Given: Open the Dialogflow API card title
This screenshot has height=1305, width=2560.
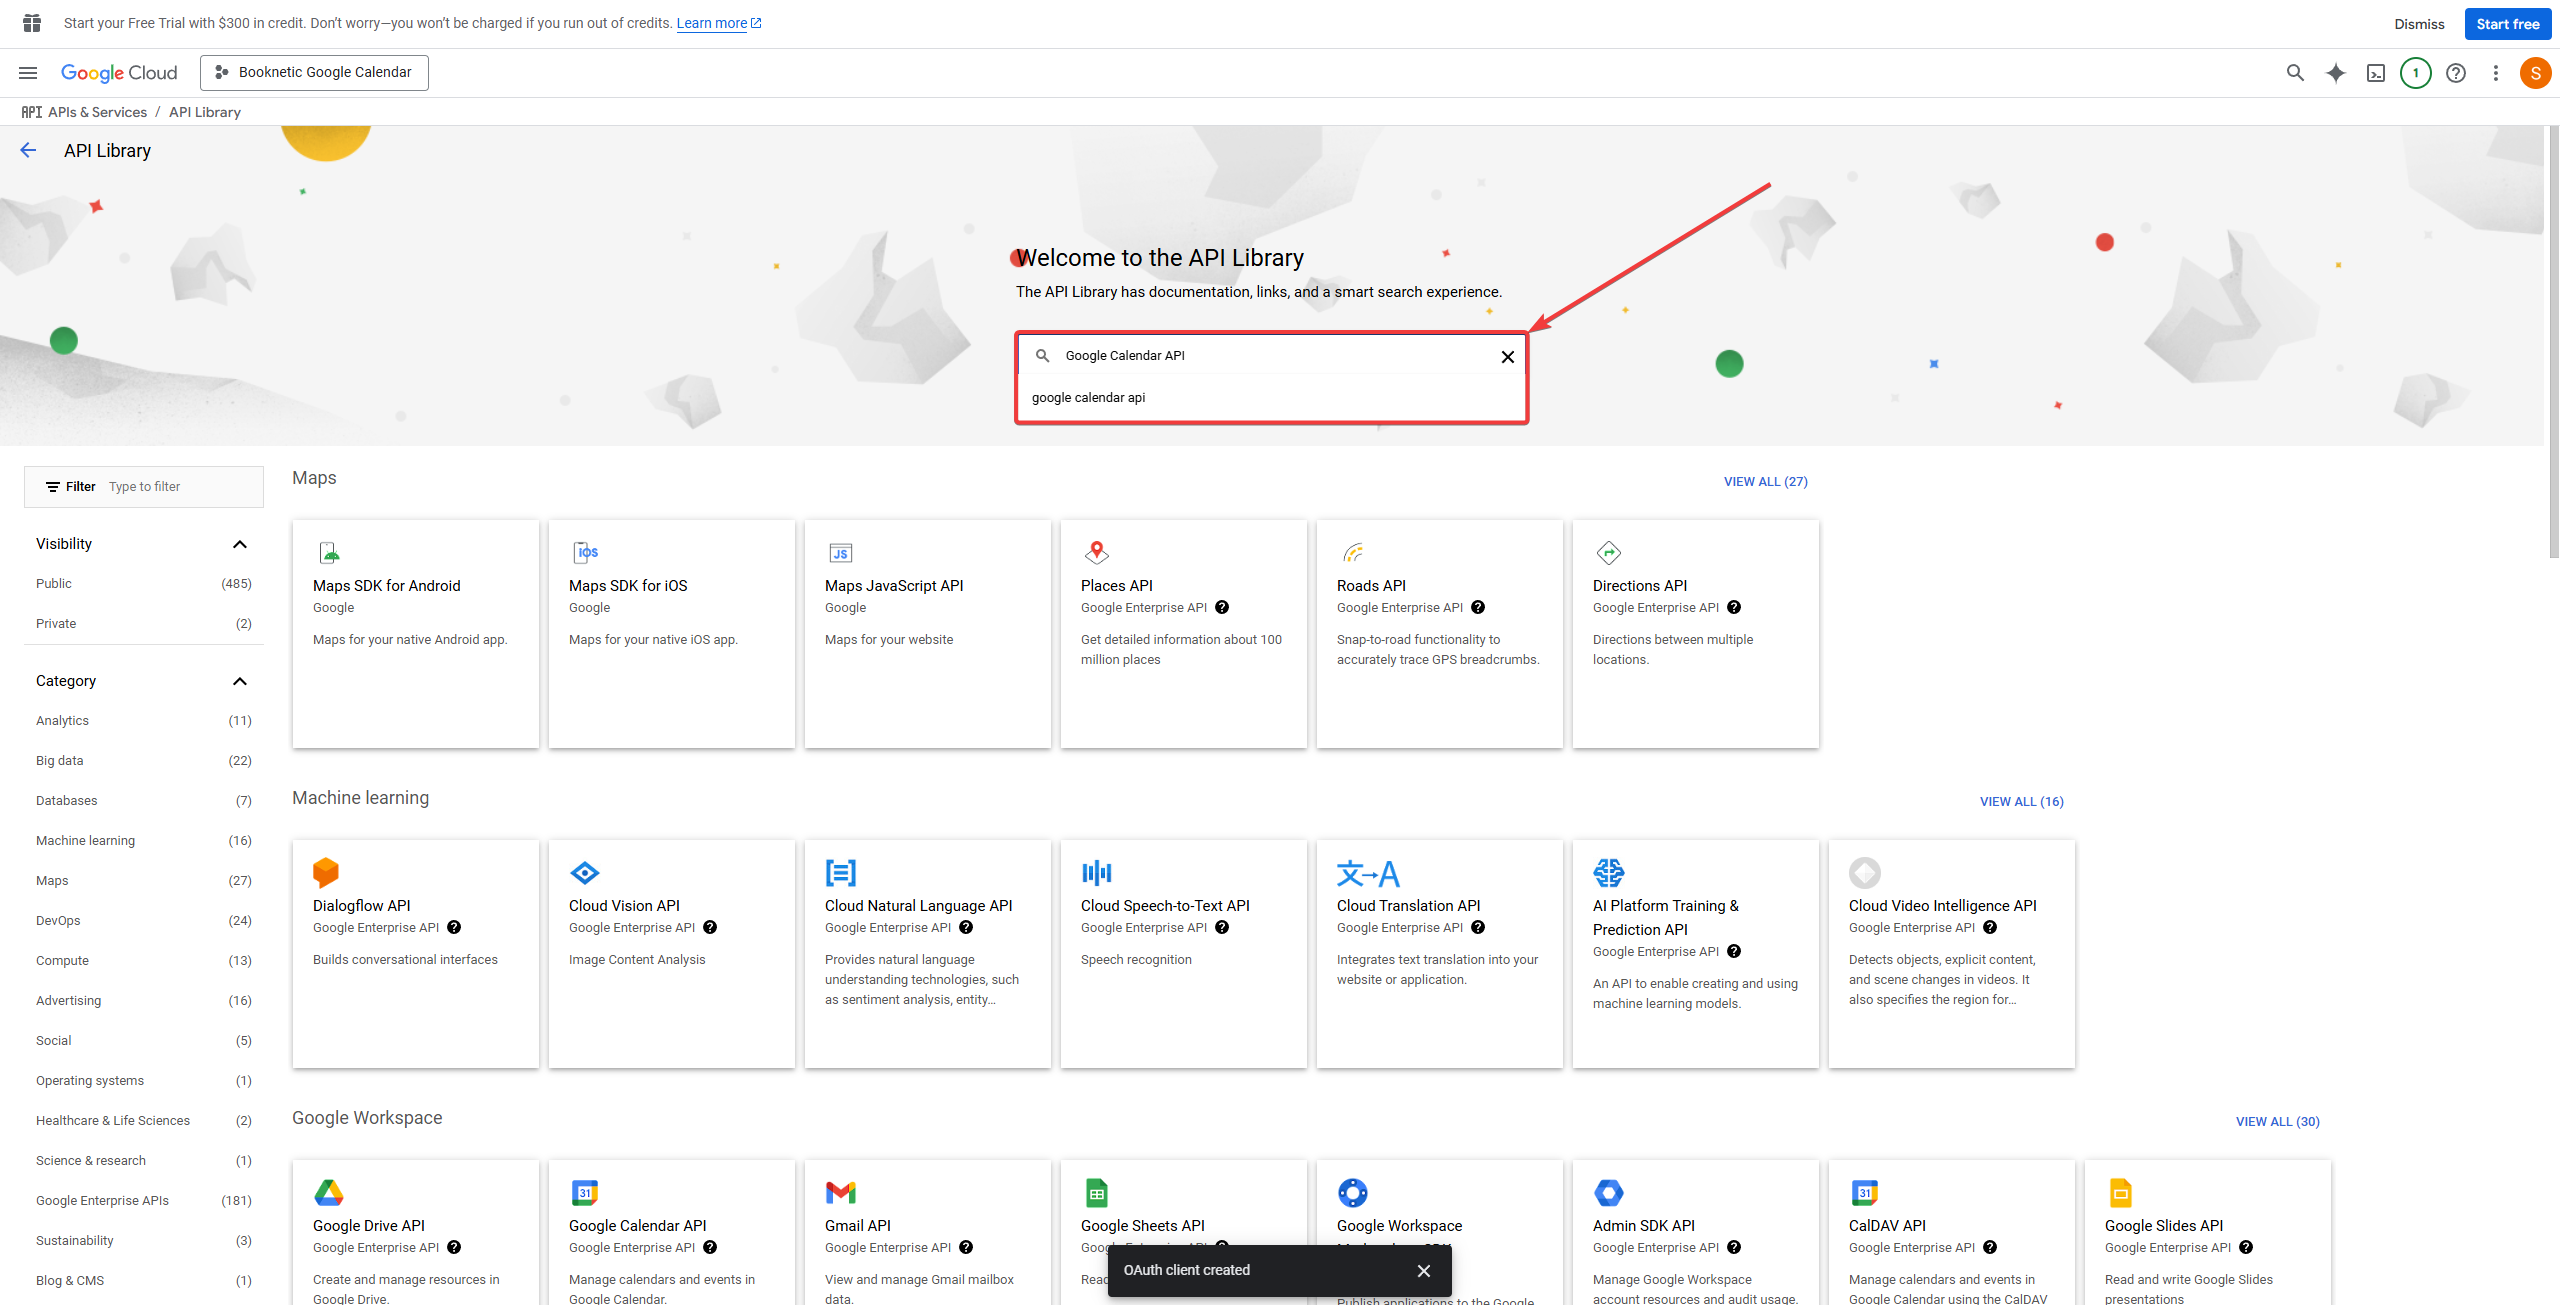Looking at the screenshot, I should (x=362, y=906).
